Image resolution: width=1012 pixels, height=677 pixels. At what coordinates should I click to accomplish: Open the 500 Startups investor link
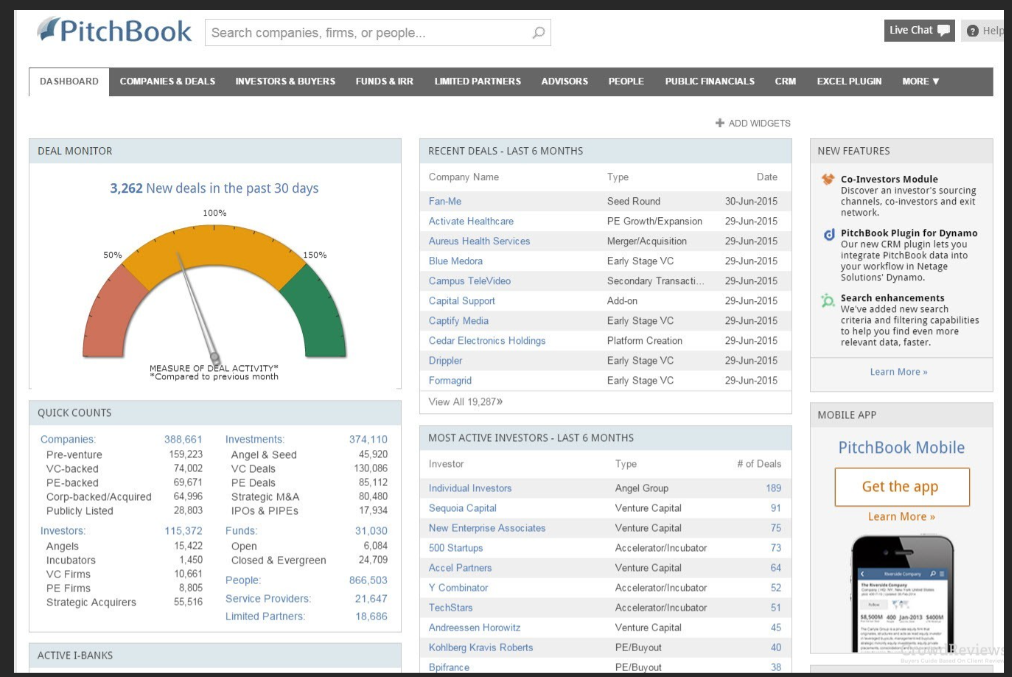click(456, 548)
